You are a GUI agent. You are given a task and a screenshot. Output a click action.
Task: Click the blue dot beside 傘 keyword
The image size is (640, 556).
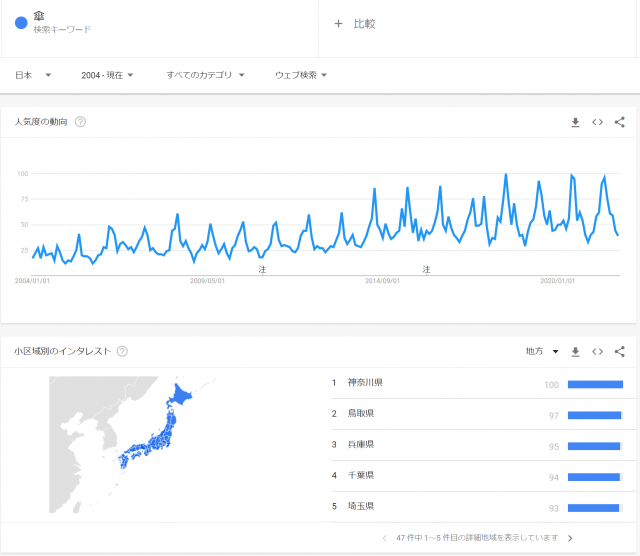(21, 22)
